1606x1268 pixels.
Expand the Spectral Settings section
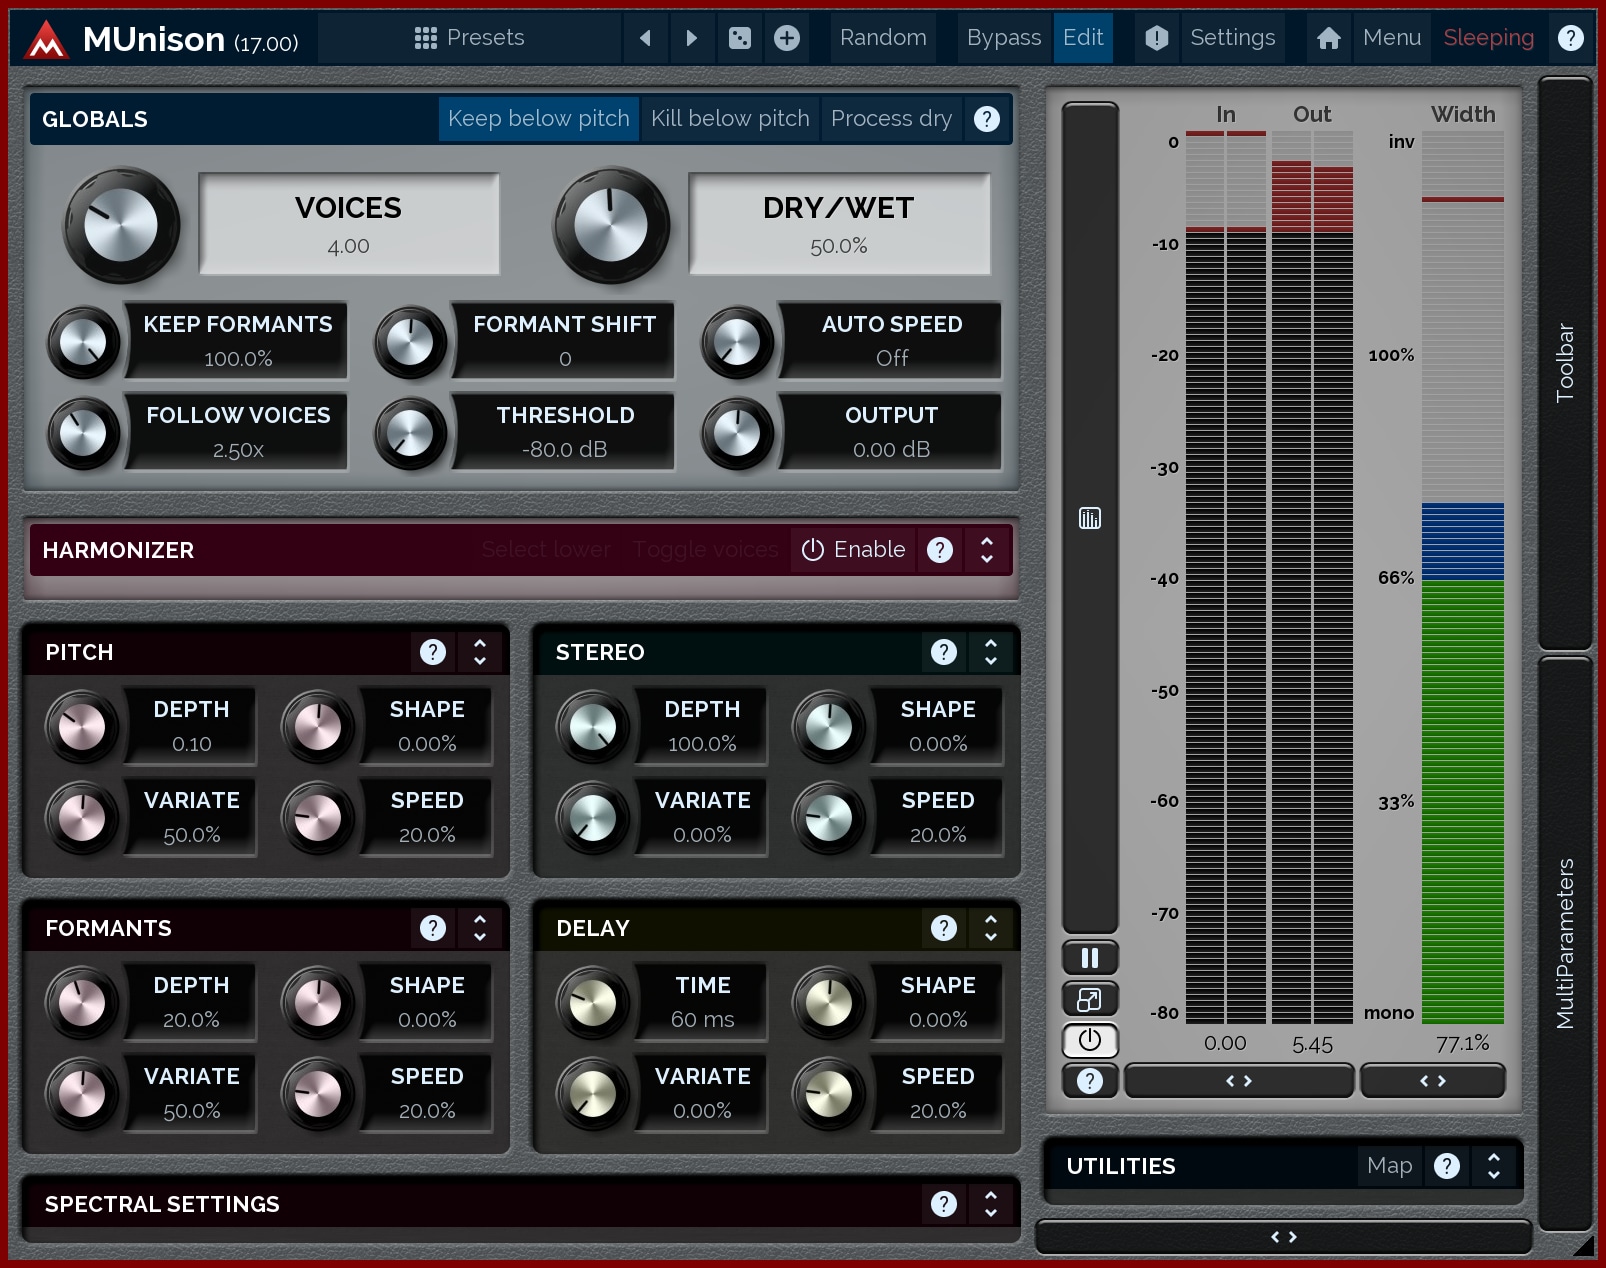[990, 1204]
